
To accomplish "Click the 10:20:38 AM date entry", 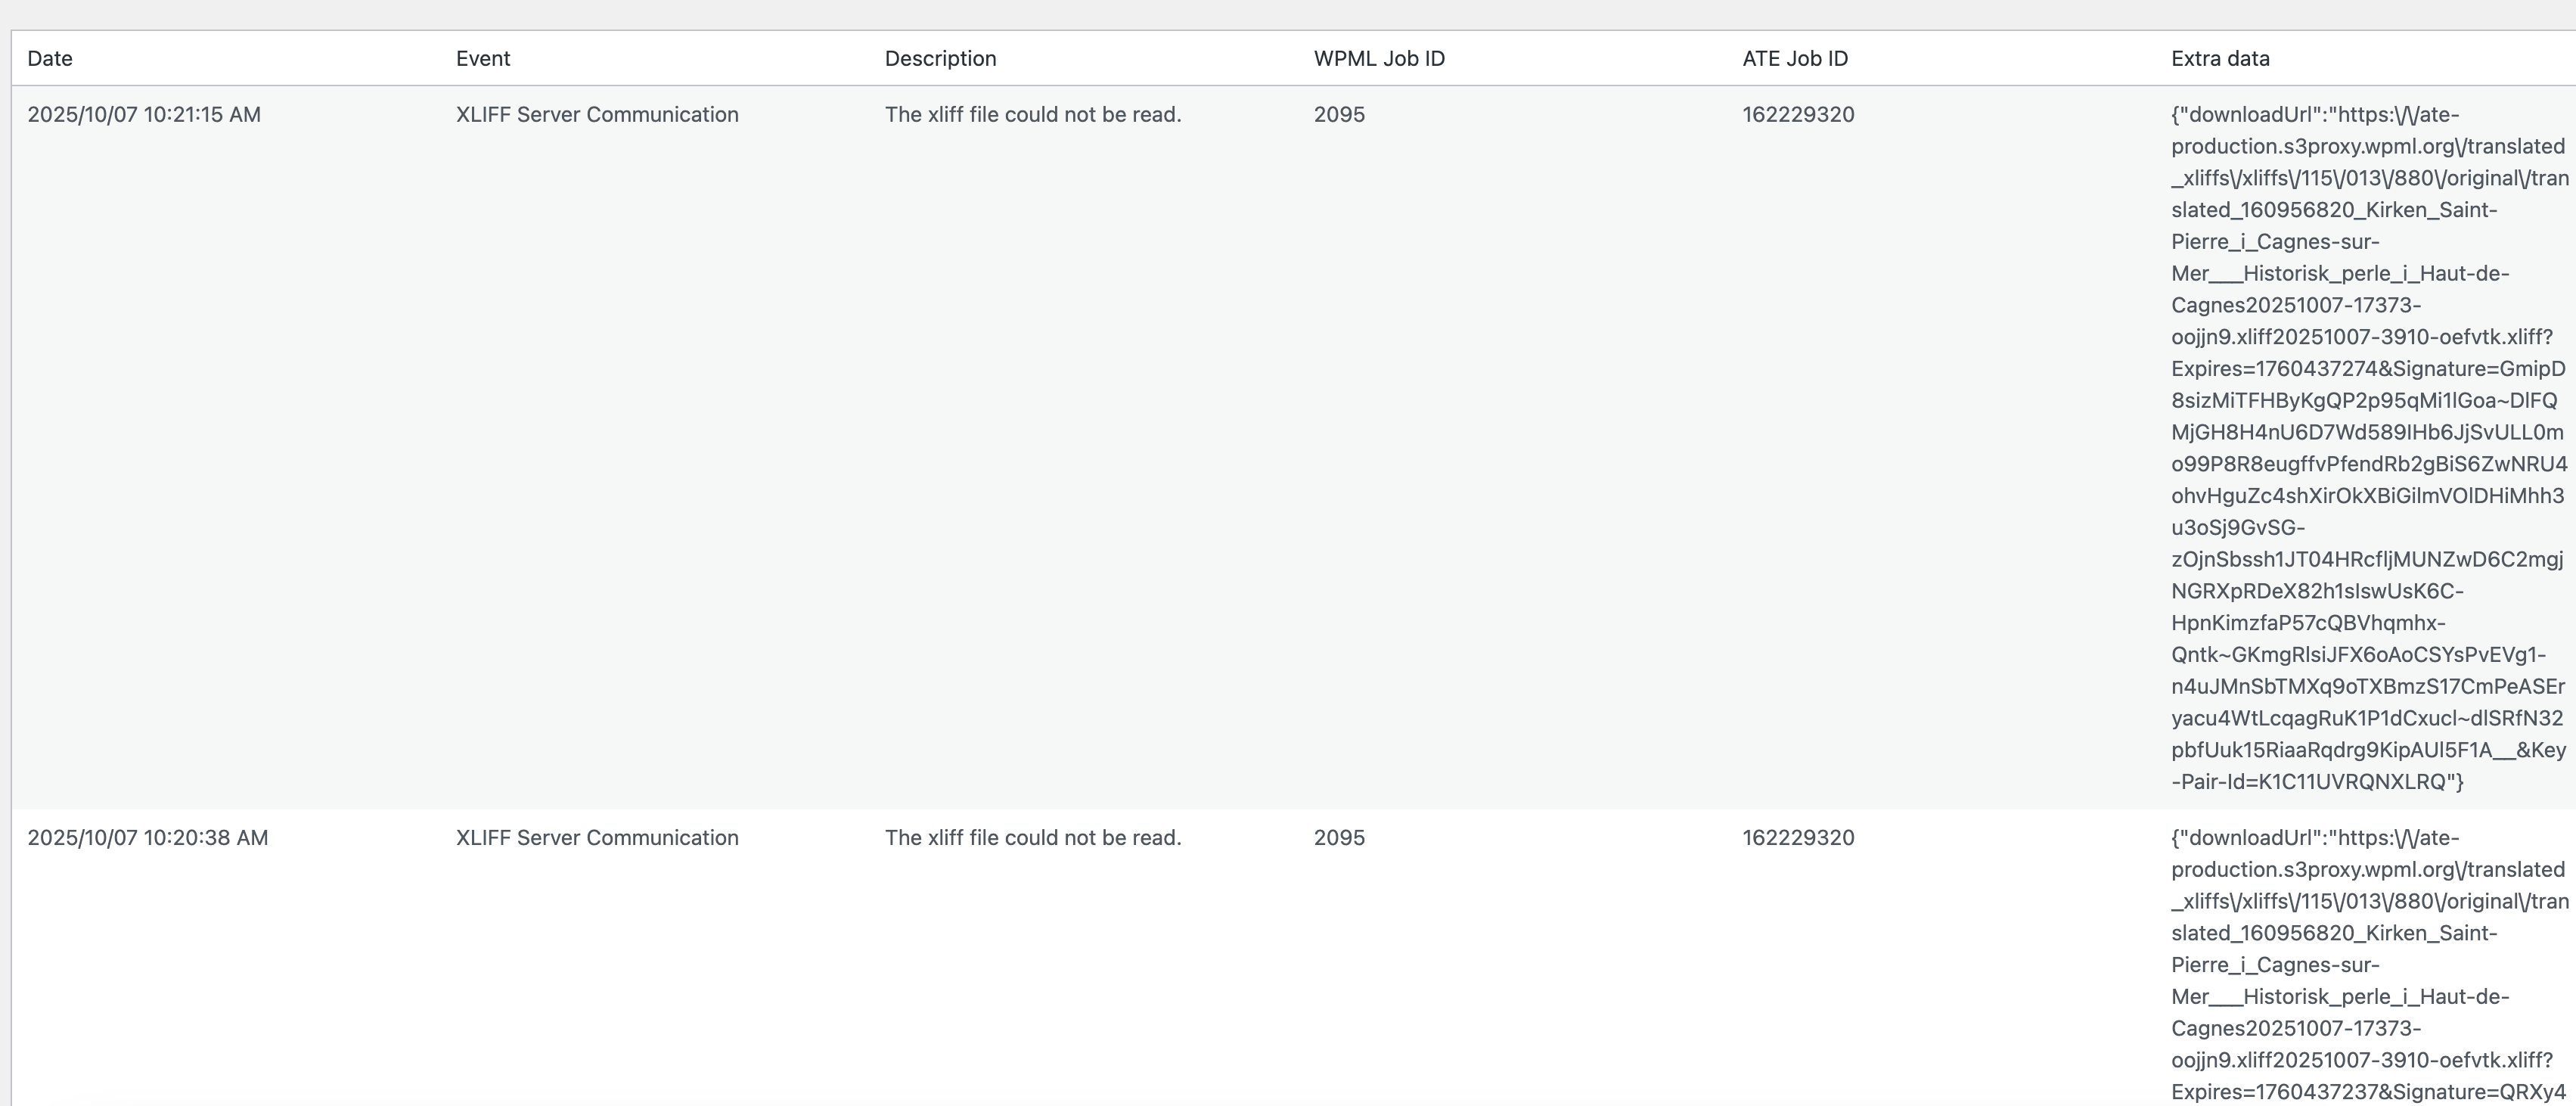I will point(148,837).
